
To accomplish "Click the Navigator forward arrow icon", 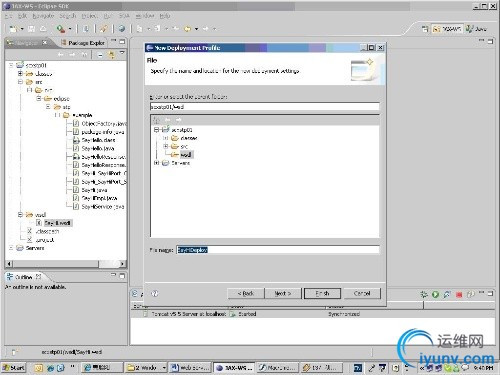I will click(72, 55).
